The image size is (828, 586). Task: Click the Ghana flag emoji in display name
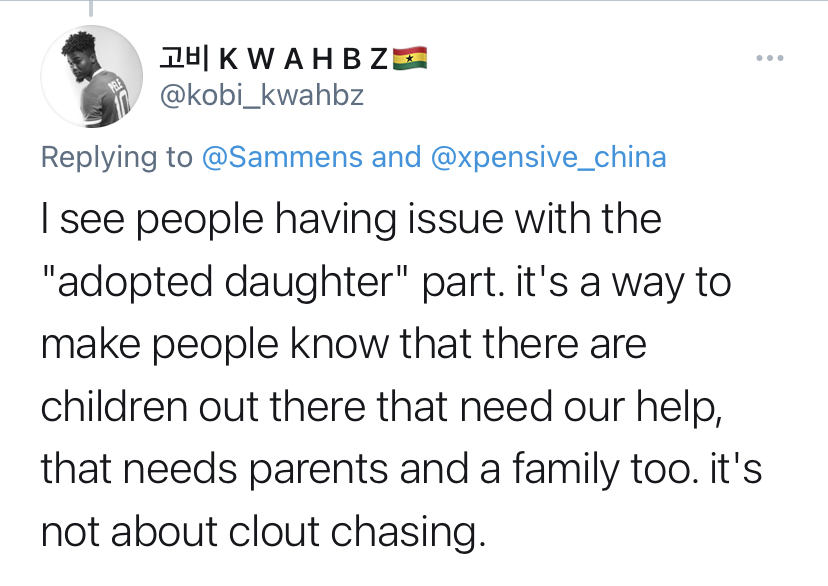pos(410,59)
